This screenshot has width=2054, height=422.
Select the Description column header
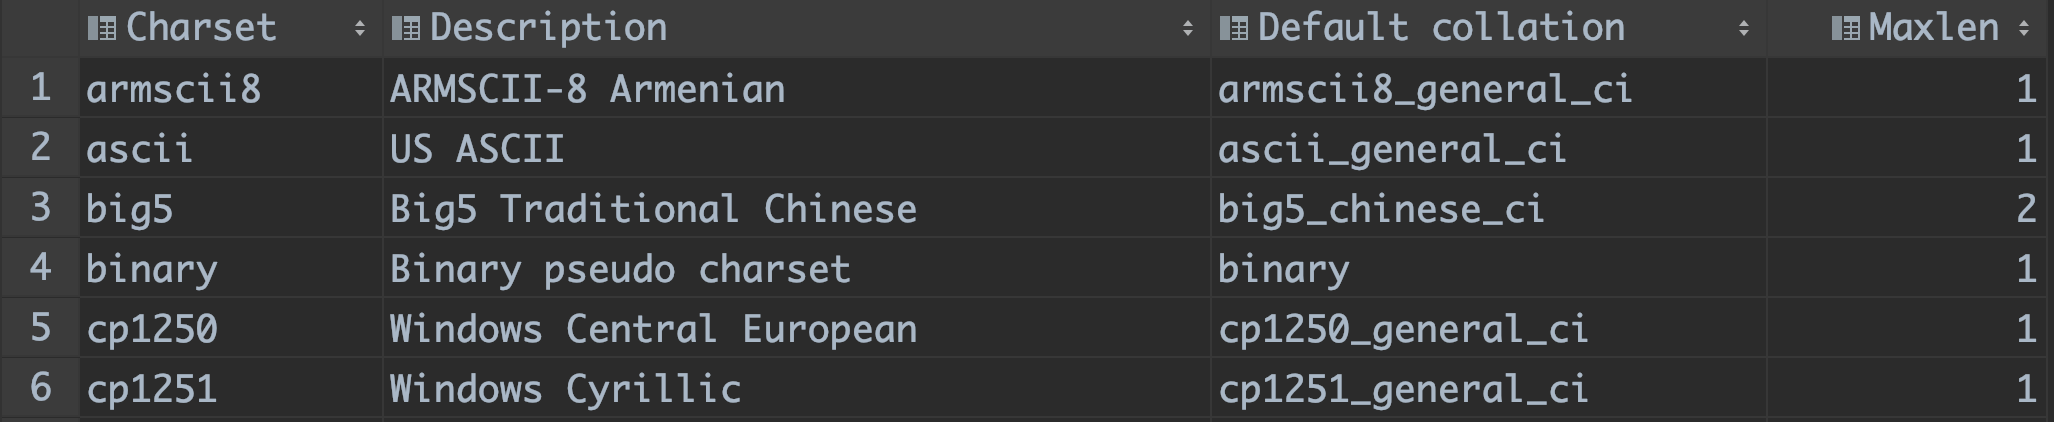(x=548, y=28)
